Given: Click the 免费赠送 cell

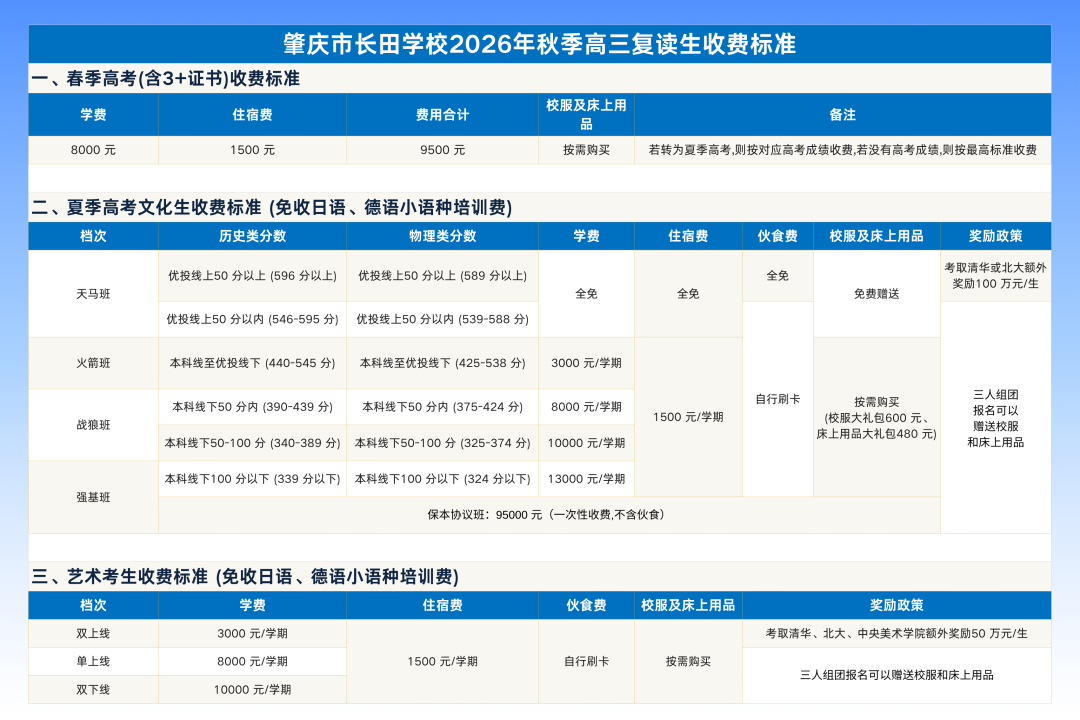Looking at the screenshot, I should (x=876, y=294).
